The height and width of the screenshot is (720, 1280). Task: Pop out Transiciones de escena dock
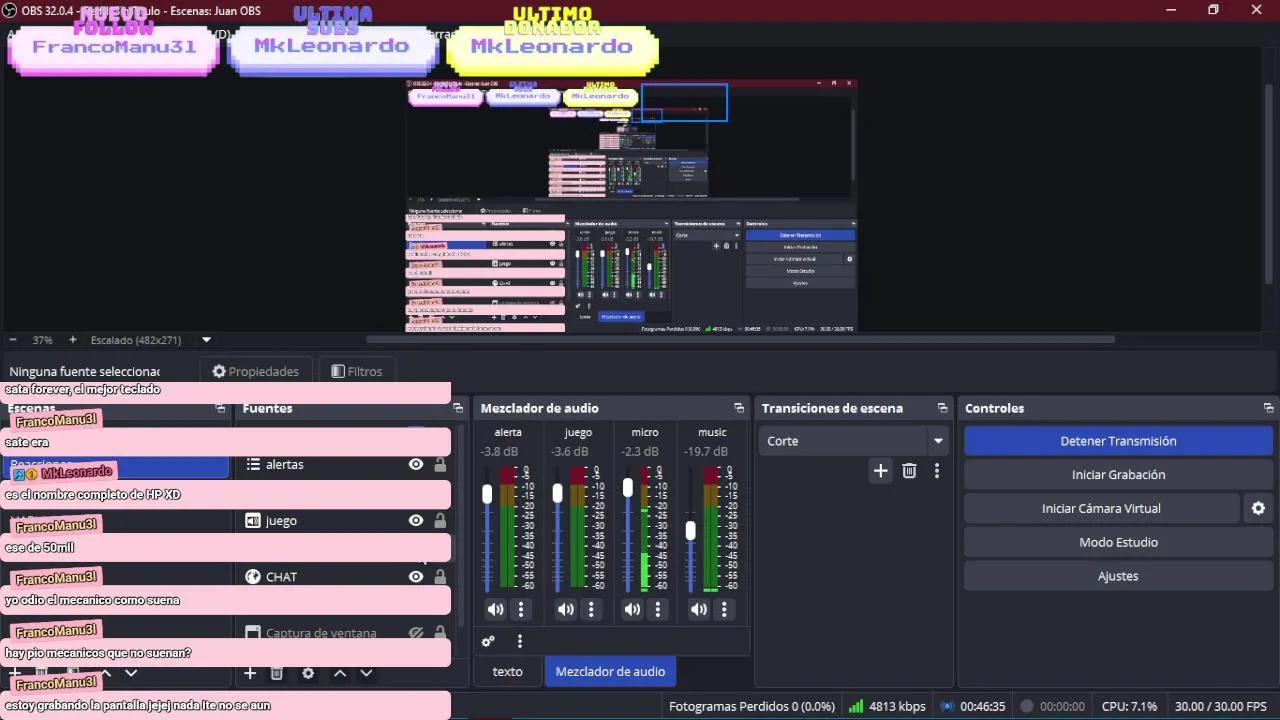click(x=942, y=408)
